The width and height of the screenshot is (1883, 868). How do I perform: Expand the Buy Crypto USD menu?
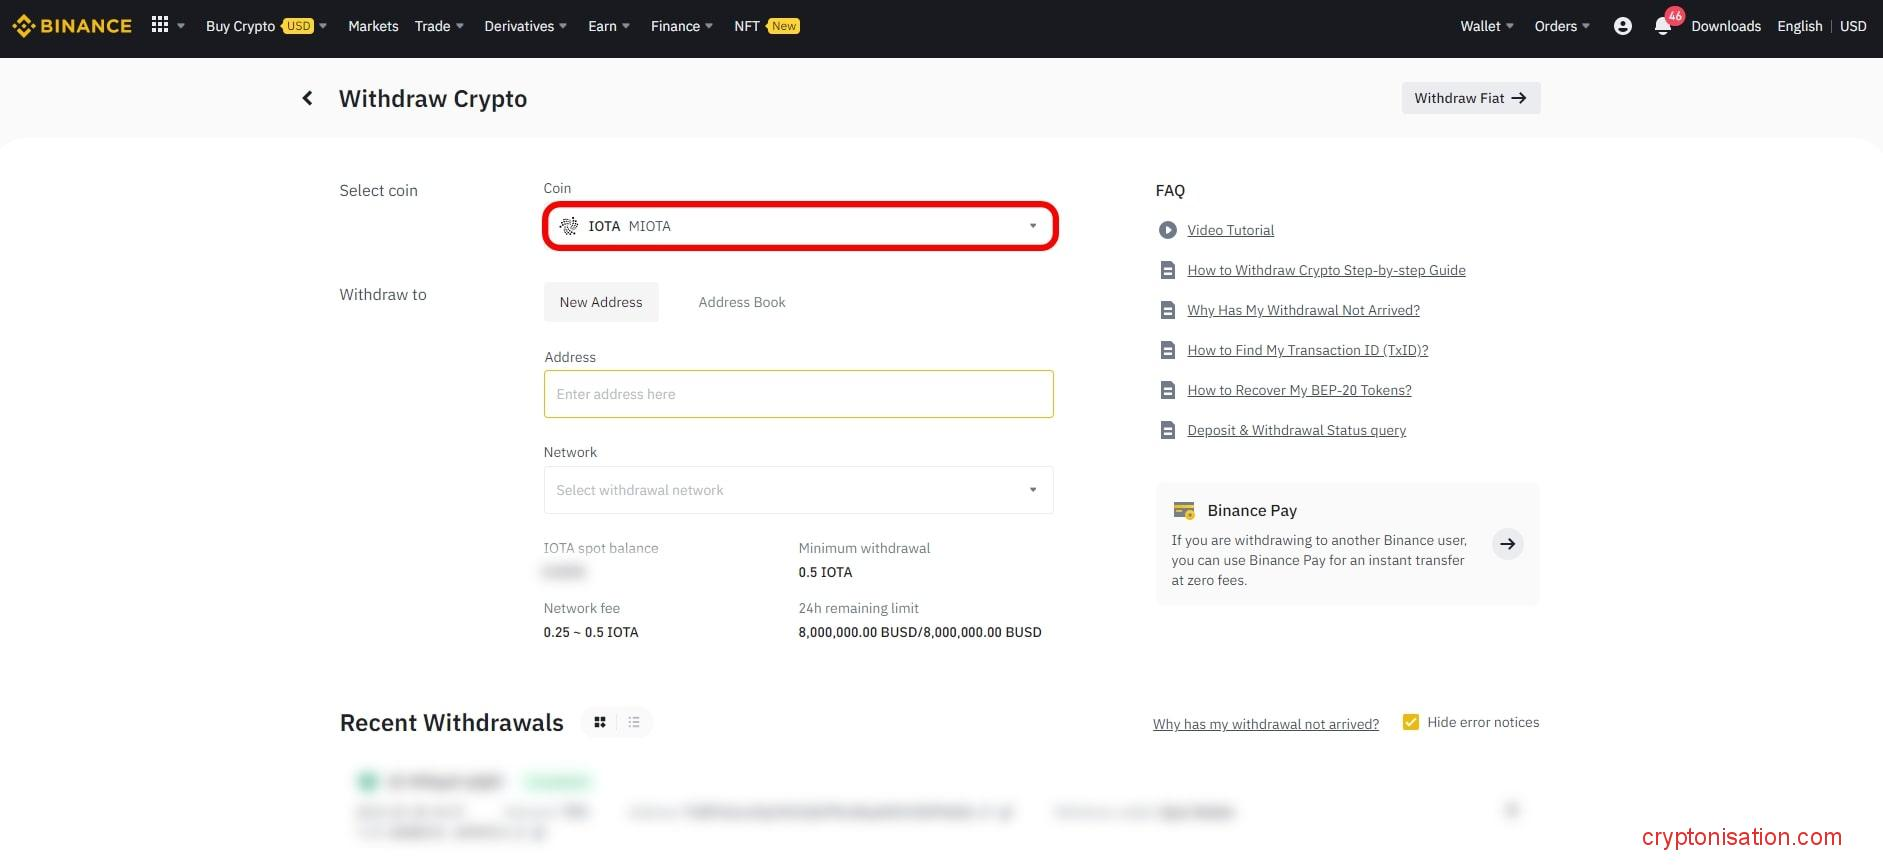[266, 26]
